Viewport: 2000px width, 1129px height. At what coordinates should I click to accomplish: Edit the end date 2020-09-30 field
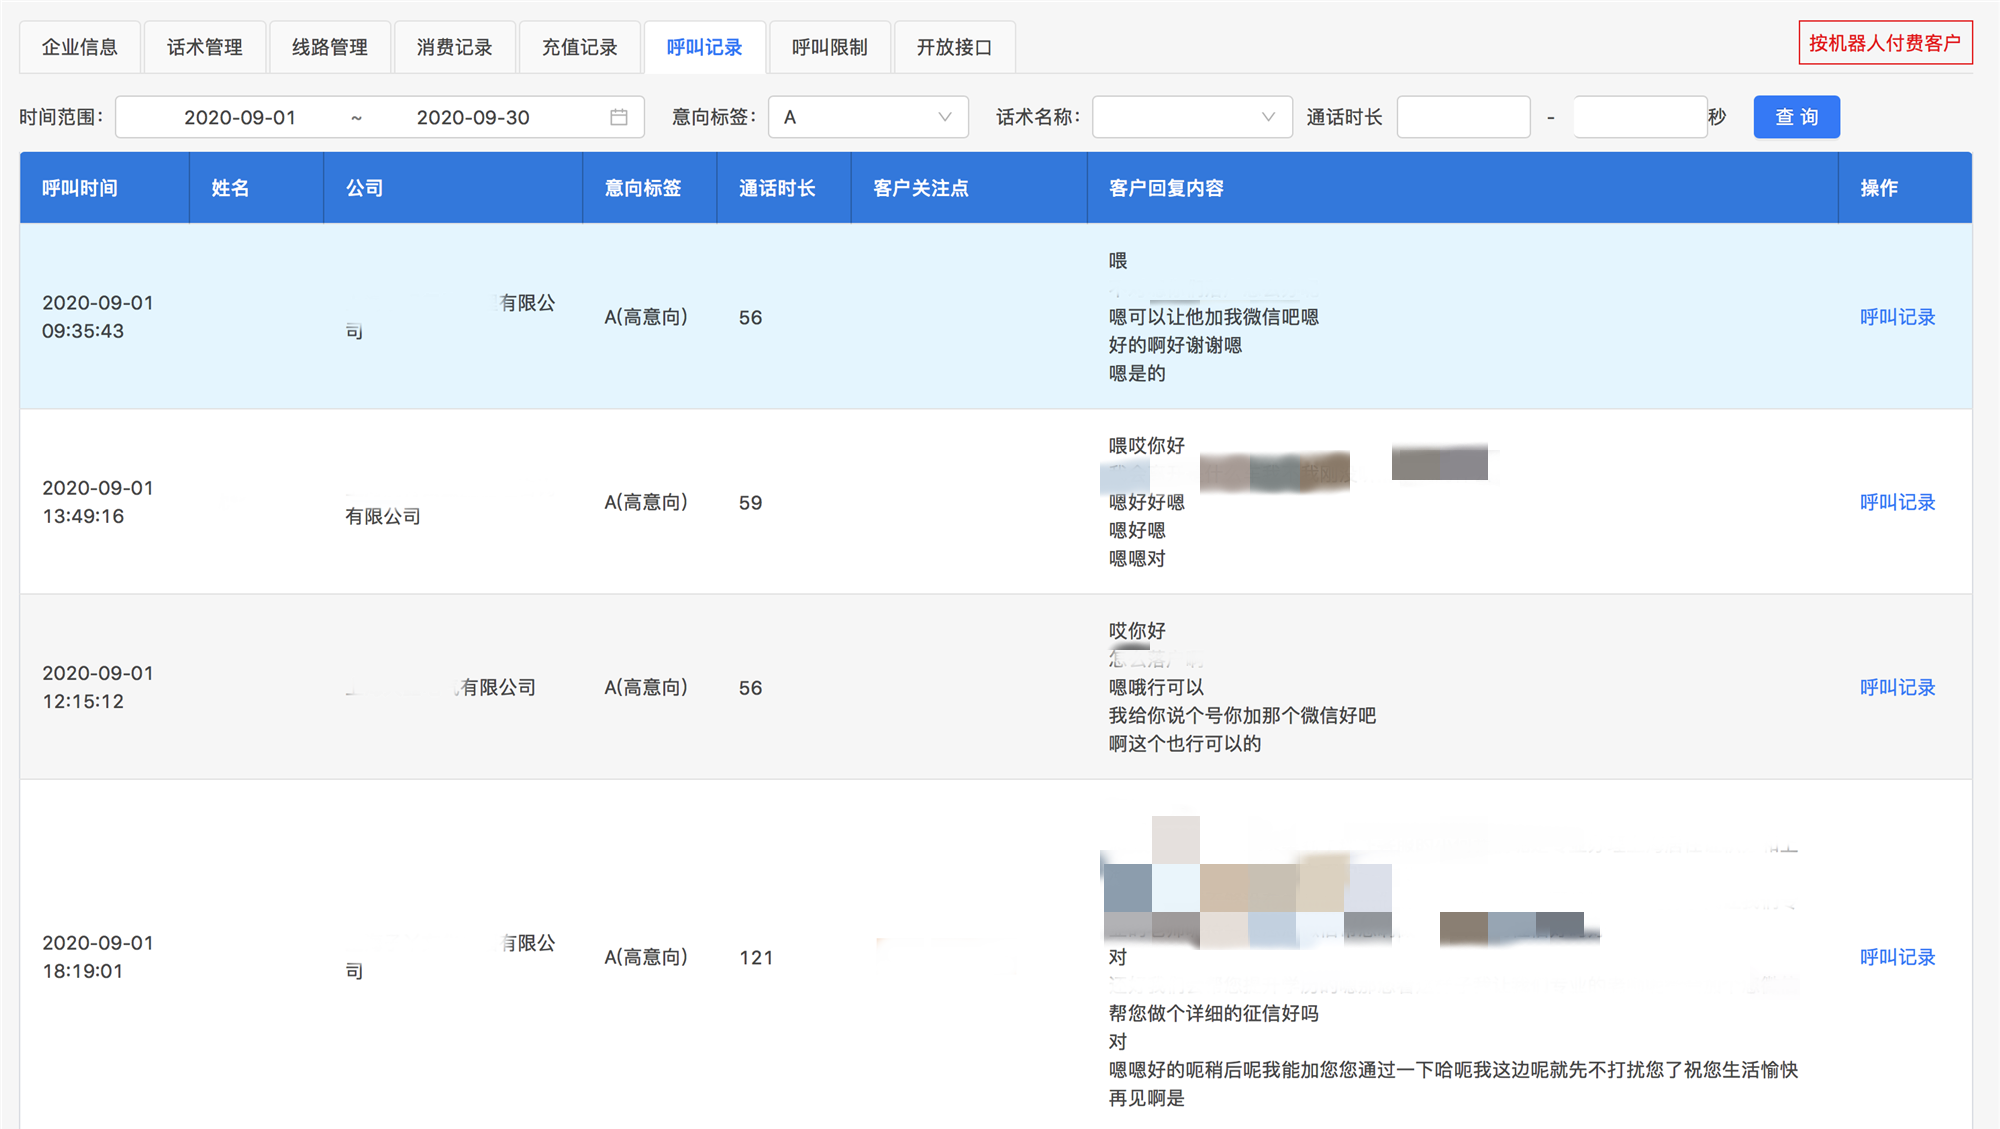click(x=473, y=117)
